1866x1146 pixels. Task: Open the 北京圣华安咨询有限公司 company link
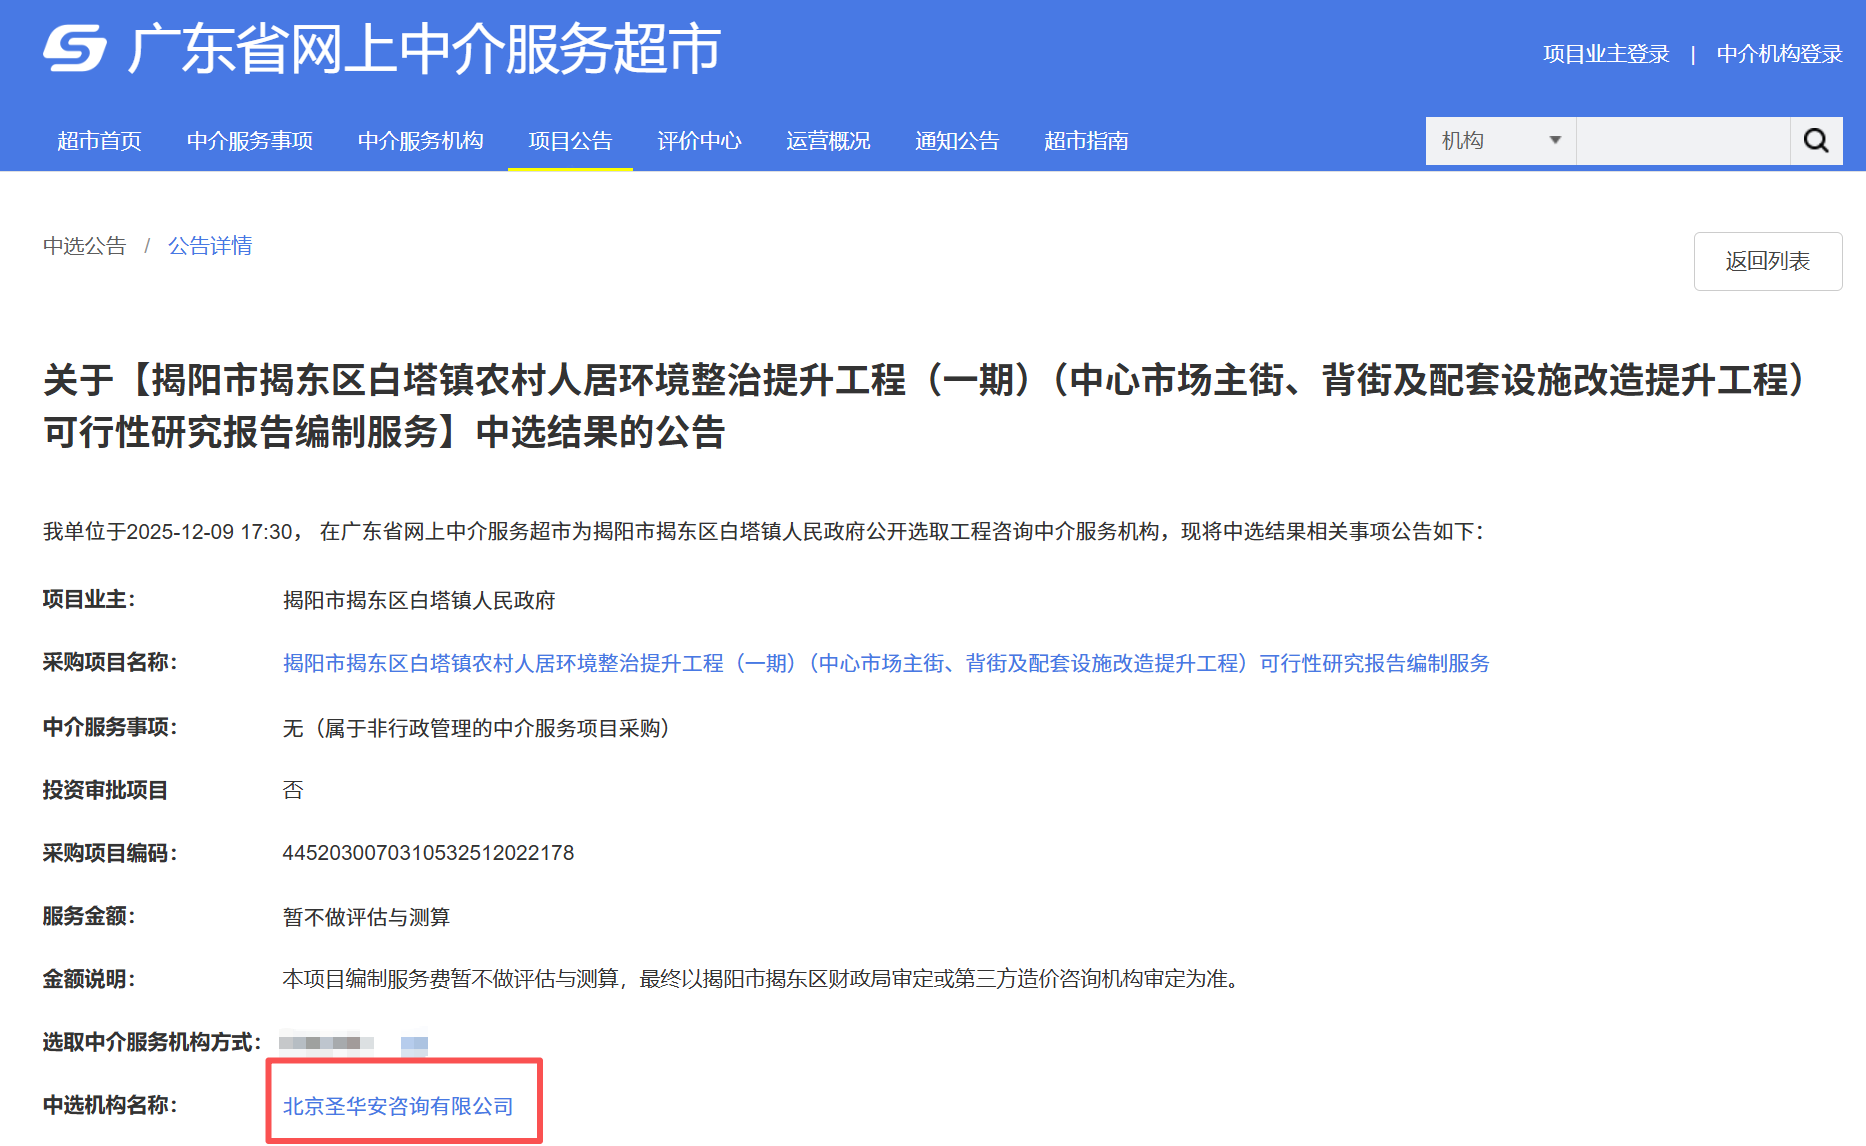pos(398,1106)
